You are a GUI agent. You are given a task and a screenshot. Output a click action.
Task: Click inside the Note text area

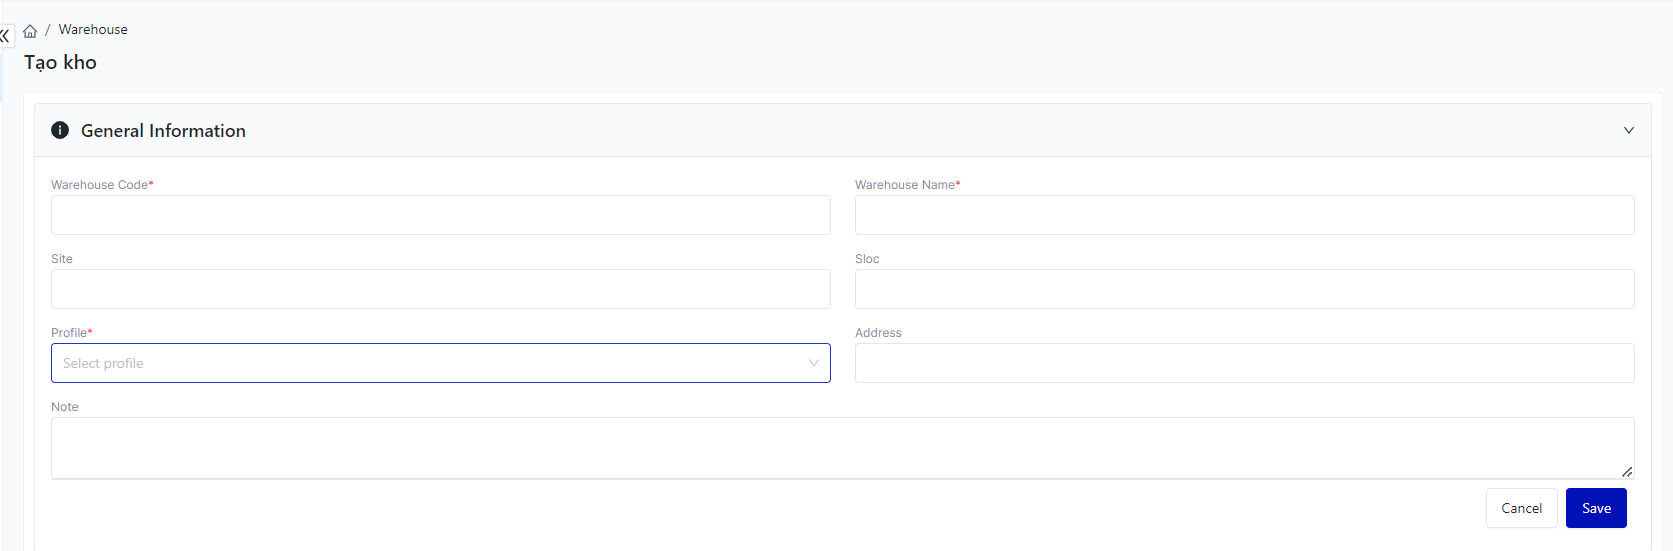pos(842,447)
